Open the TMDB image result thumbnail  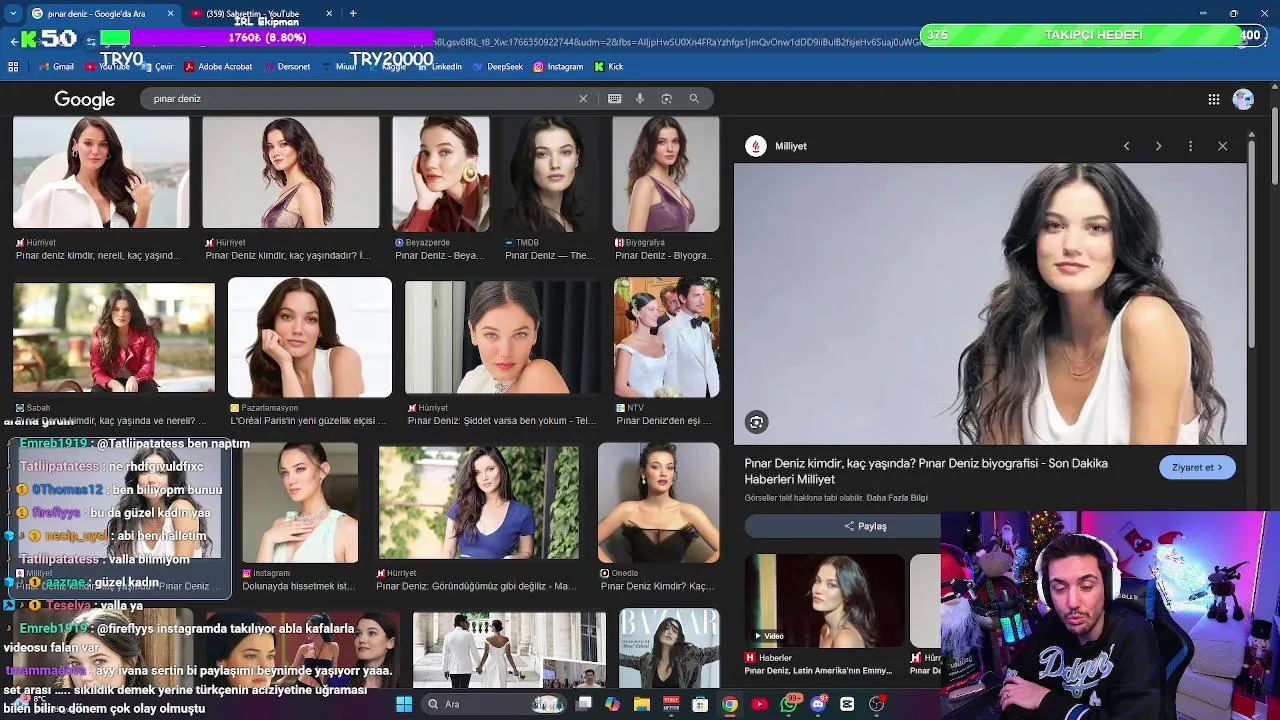pos(549,174)
